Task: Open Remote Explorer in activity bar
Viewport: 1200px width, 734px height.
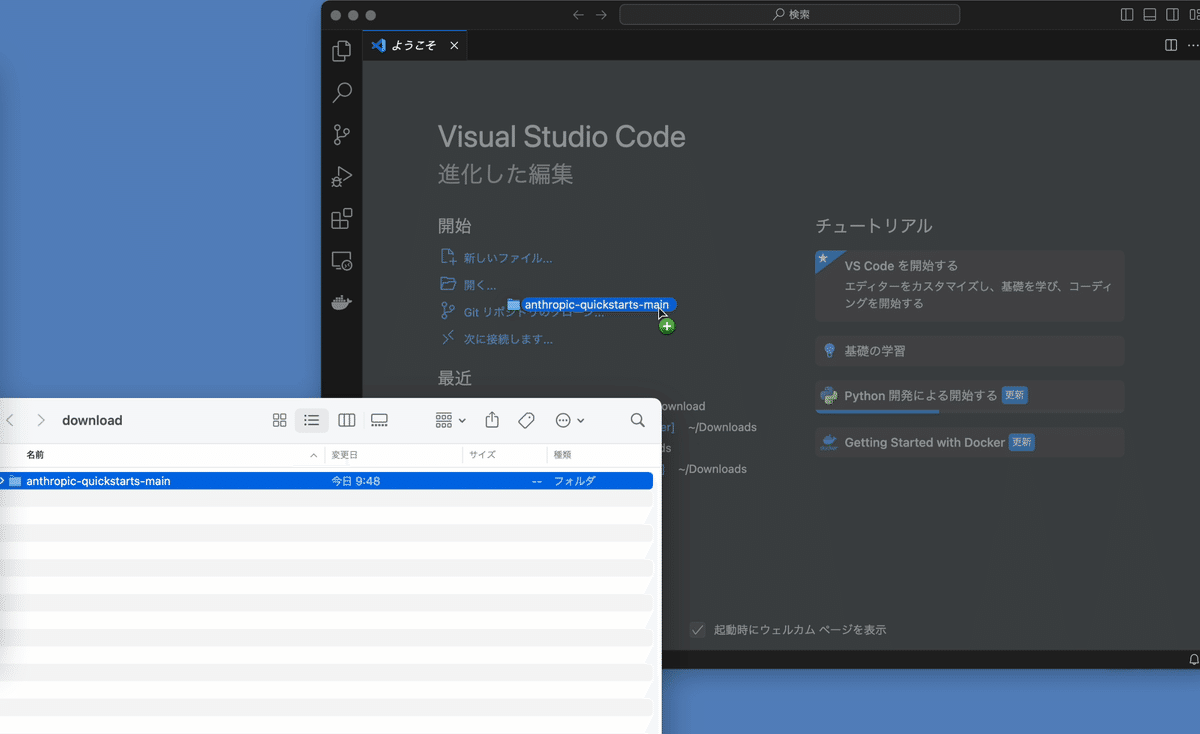Action: (x=342, y=261)
